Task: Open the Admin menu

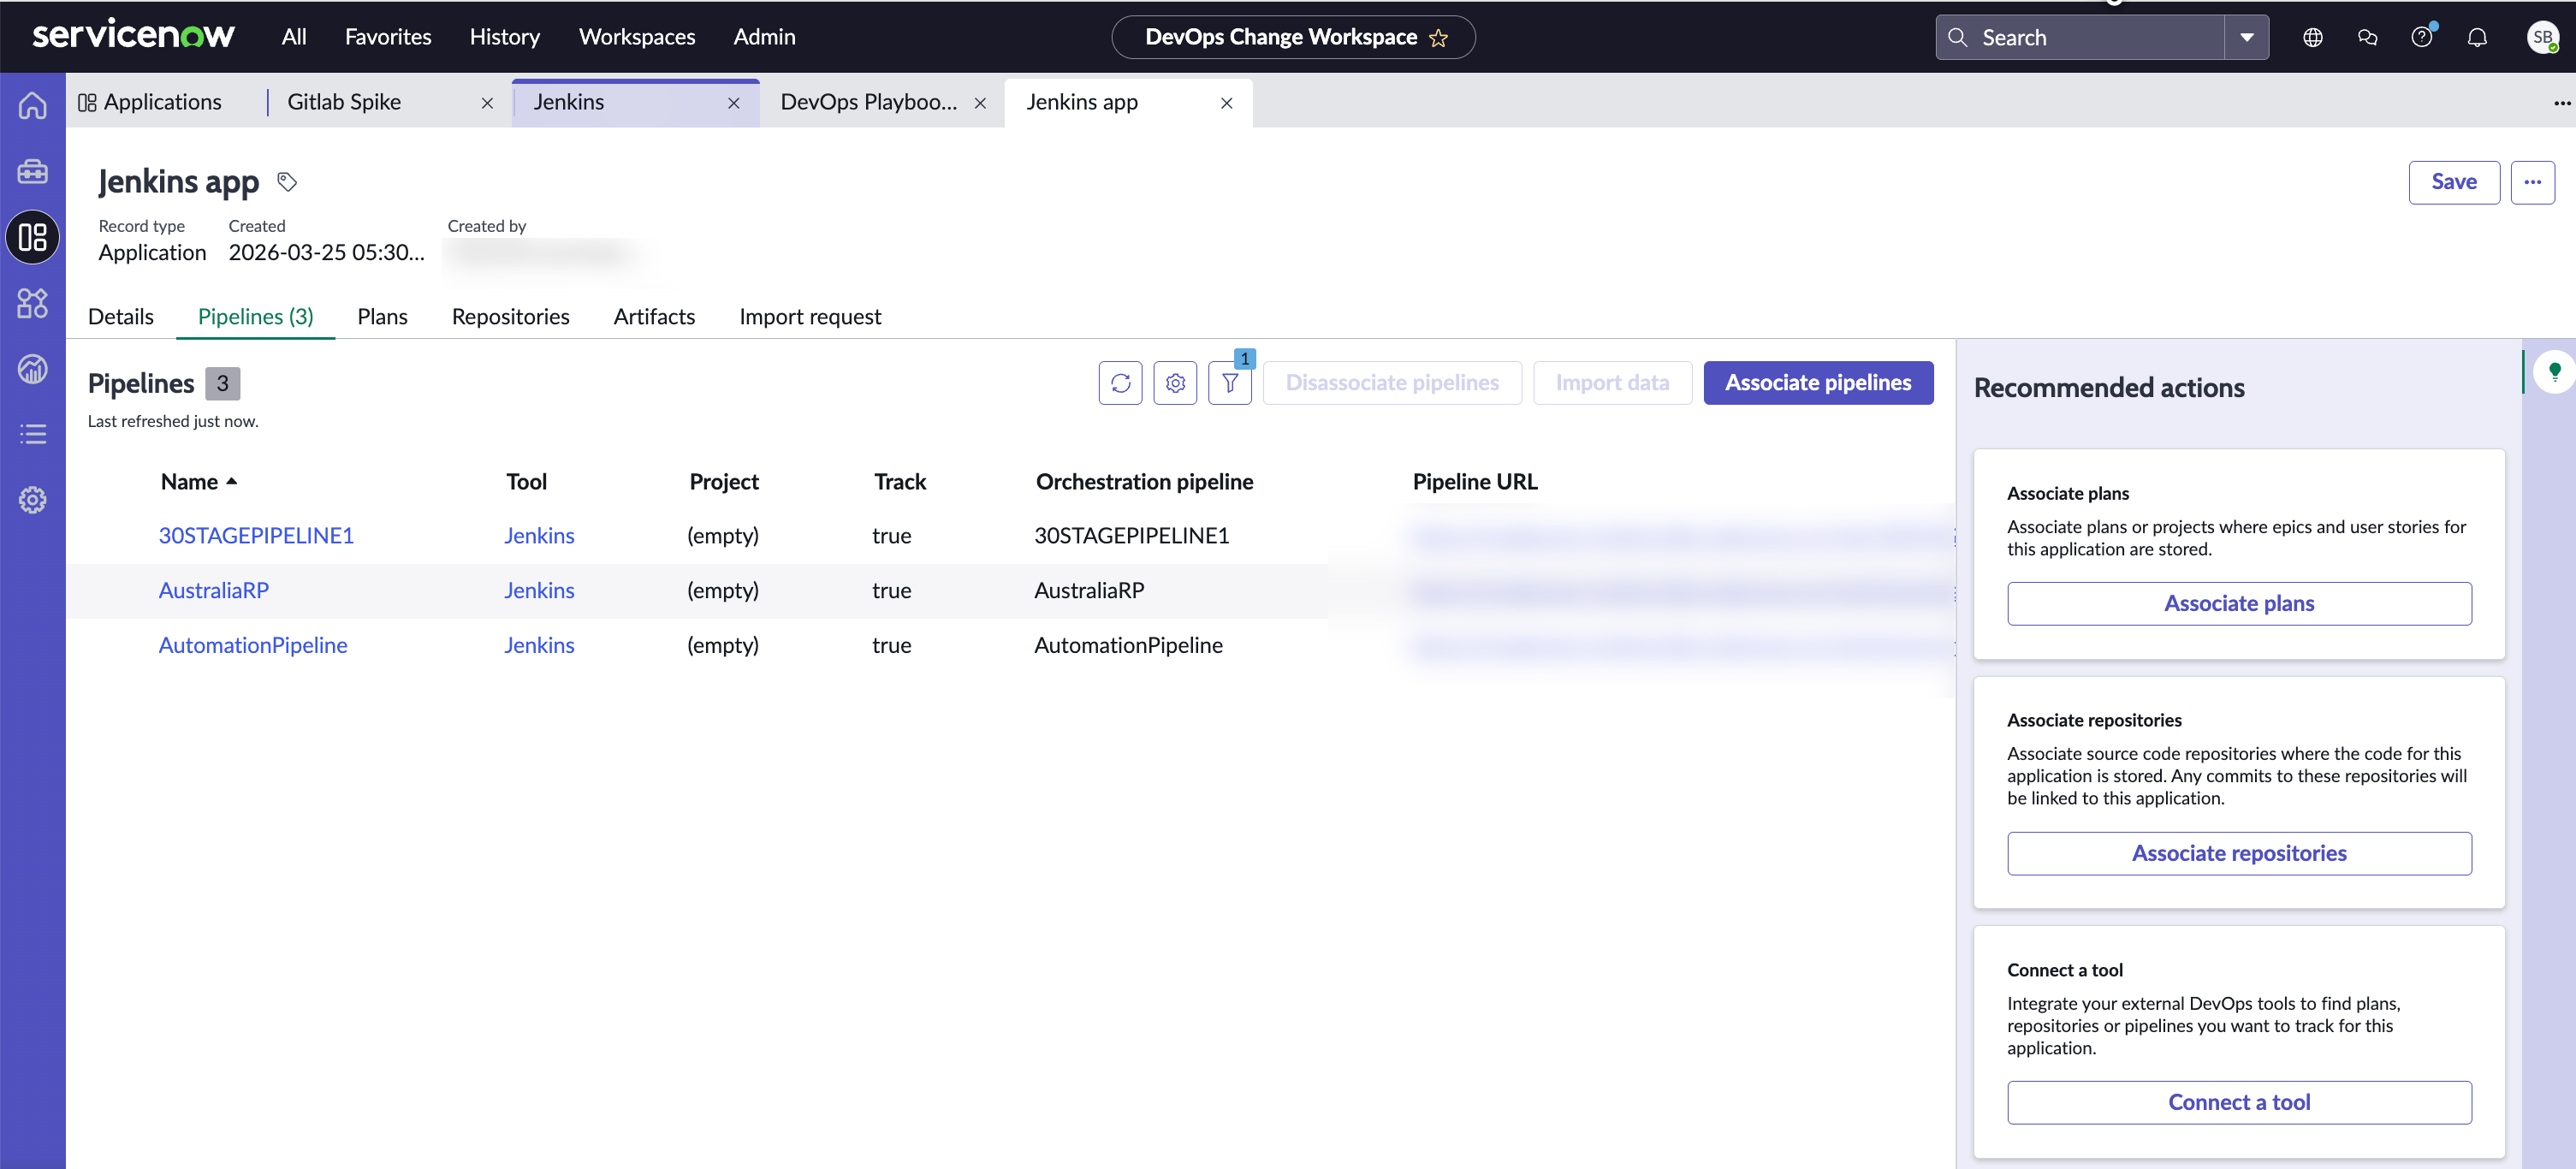Action: pos(764,37)
